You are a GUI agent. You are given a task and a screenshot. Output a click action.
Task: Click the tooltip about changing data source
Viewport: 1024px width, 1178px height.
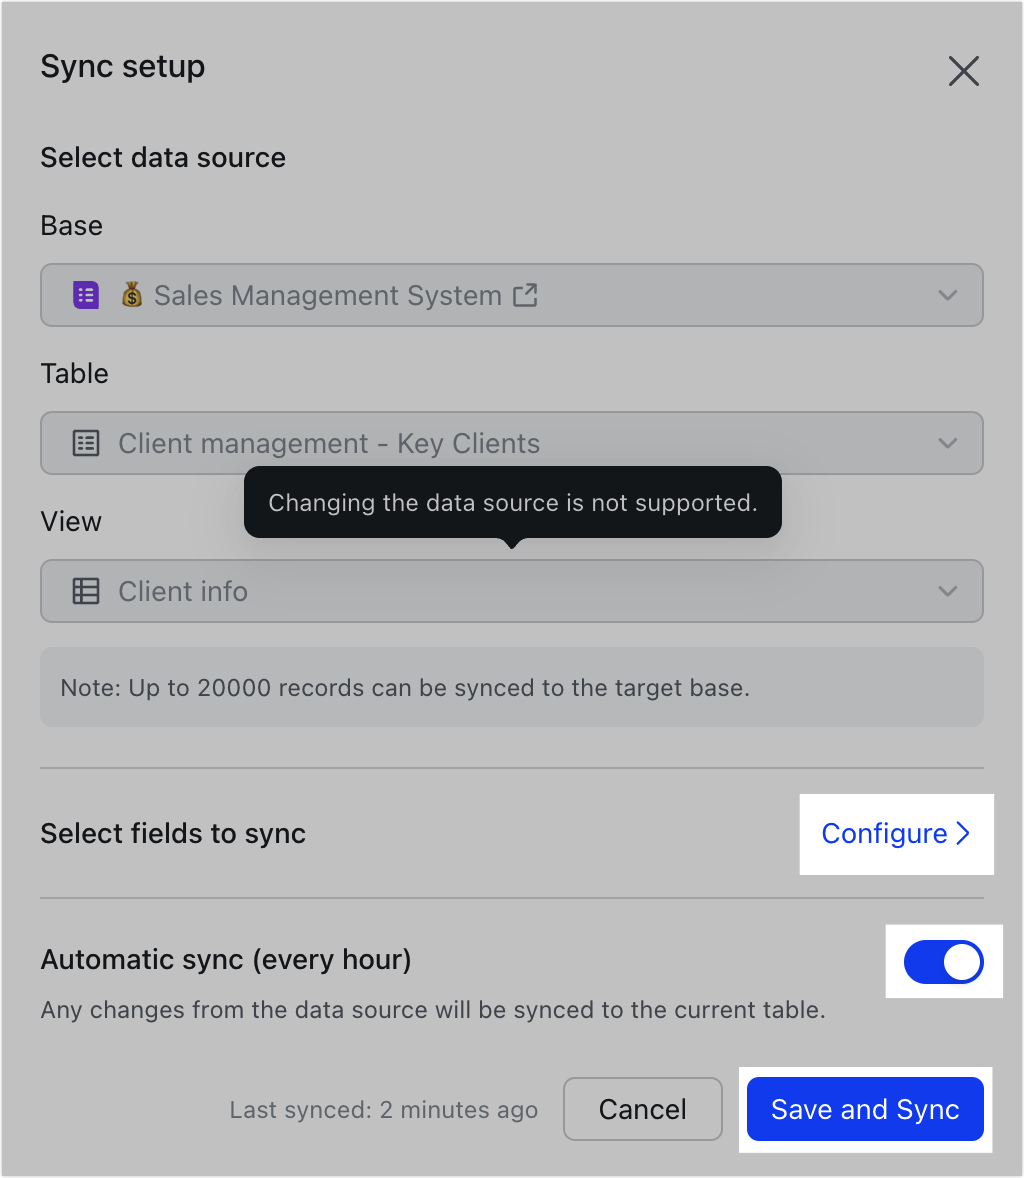[x=512, y=502]
